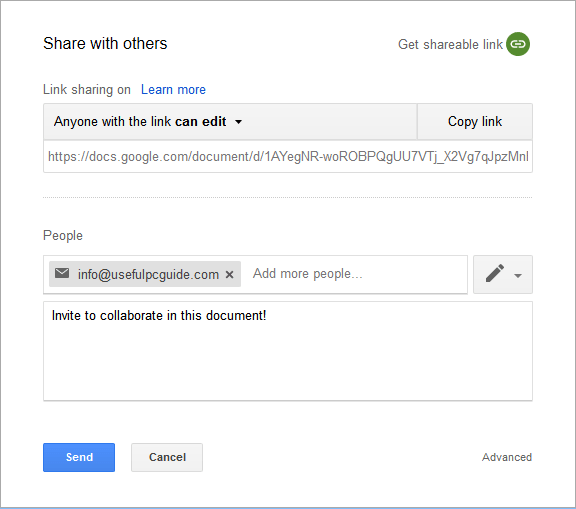576x509 pixels.
Task: Open the Learn more link
Action: (173, 90)
